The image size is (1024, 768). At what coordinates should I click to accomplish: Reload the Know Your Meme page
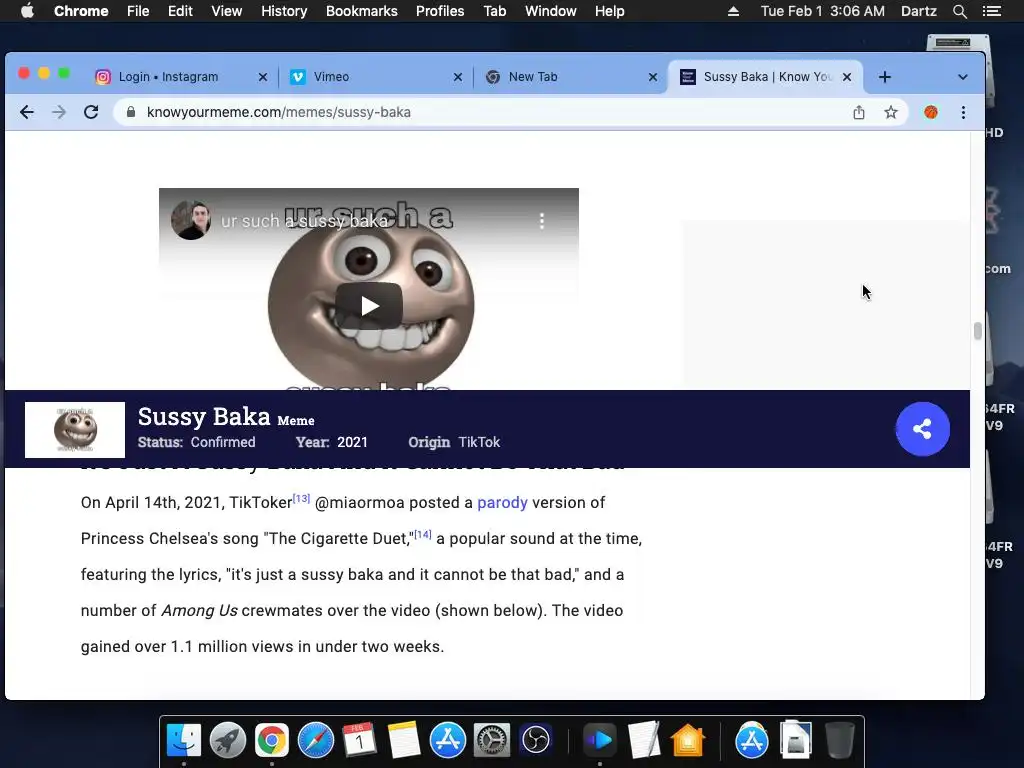91,112
